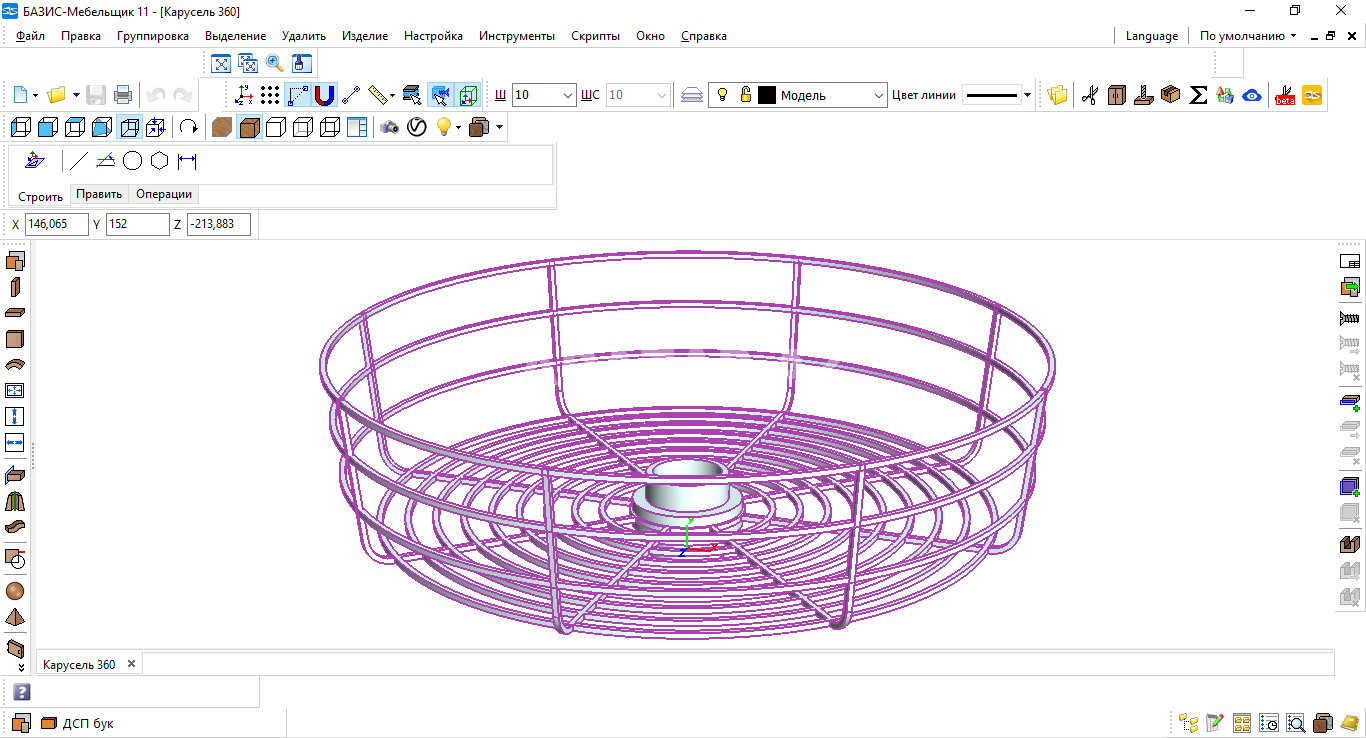Select the blue dimension tool
This screenshot has width=1366, height=738.
186,161
